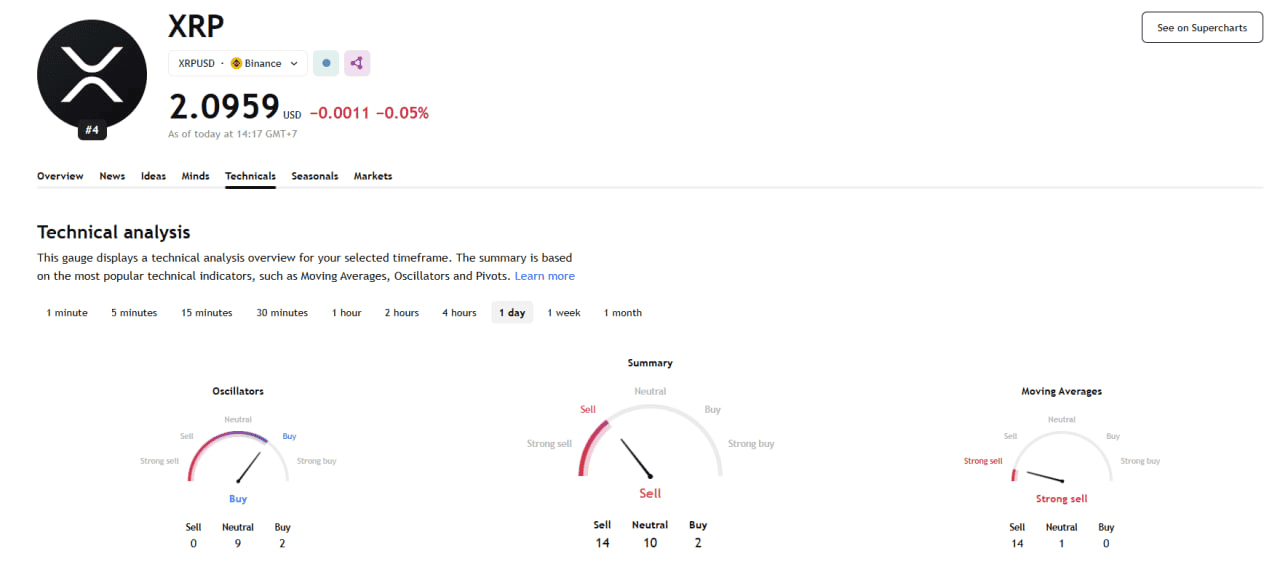The width and height of the screenshot is (1280, 572).
Task: Click the Oscillators gauge needle
Action: [x=249, y=467]
